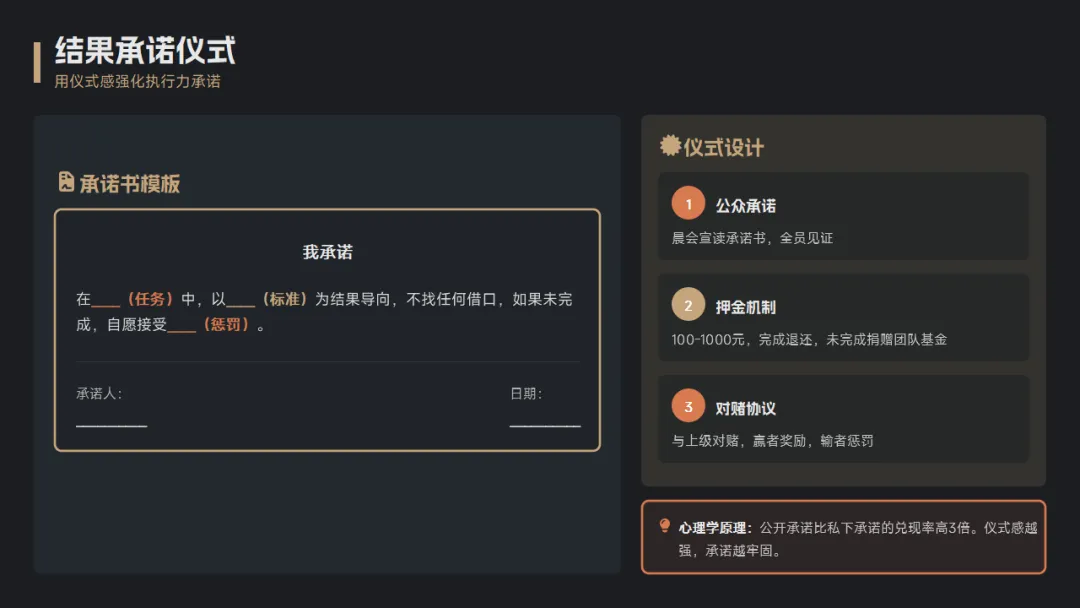Click the 结果承诺仪式 main title
The width and height of the screenshot is (1080, 608).
click(x=146, y=50)
